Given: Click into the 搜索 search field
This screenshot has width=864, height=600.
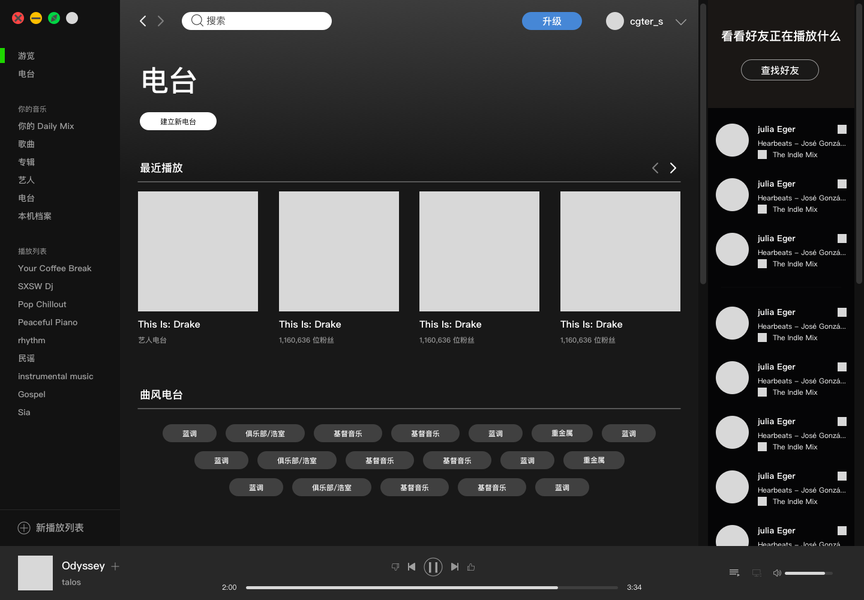Looking at the screenshot, I should (x=257, y=21).
